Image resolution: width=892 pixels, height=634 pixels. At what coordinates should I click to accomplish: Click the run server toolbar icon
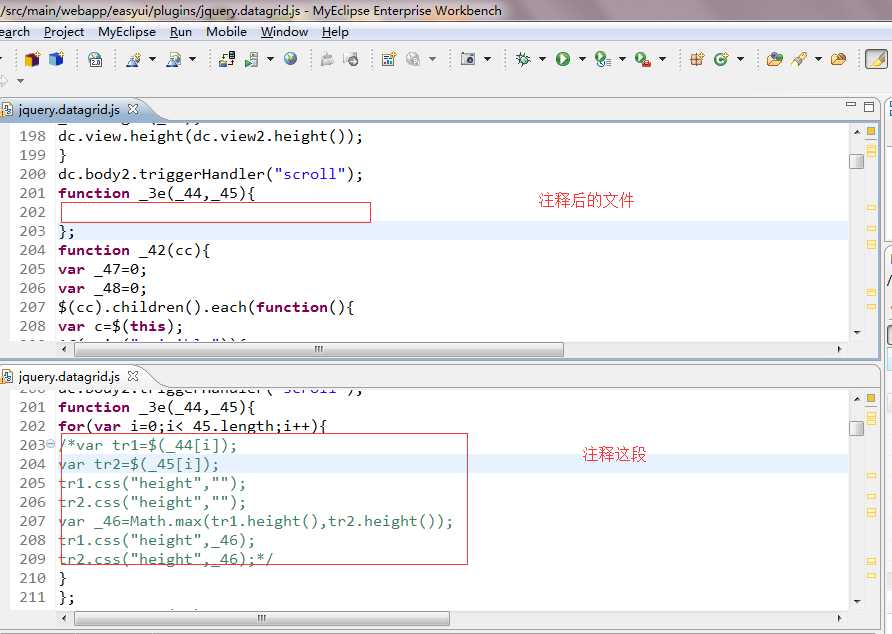pos(251,59)
